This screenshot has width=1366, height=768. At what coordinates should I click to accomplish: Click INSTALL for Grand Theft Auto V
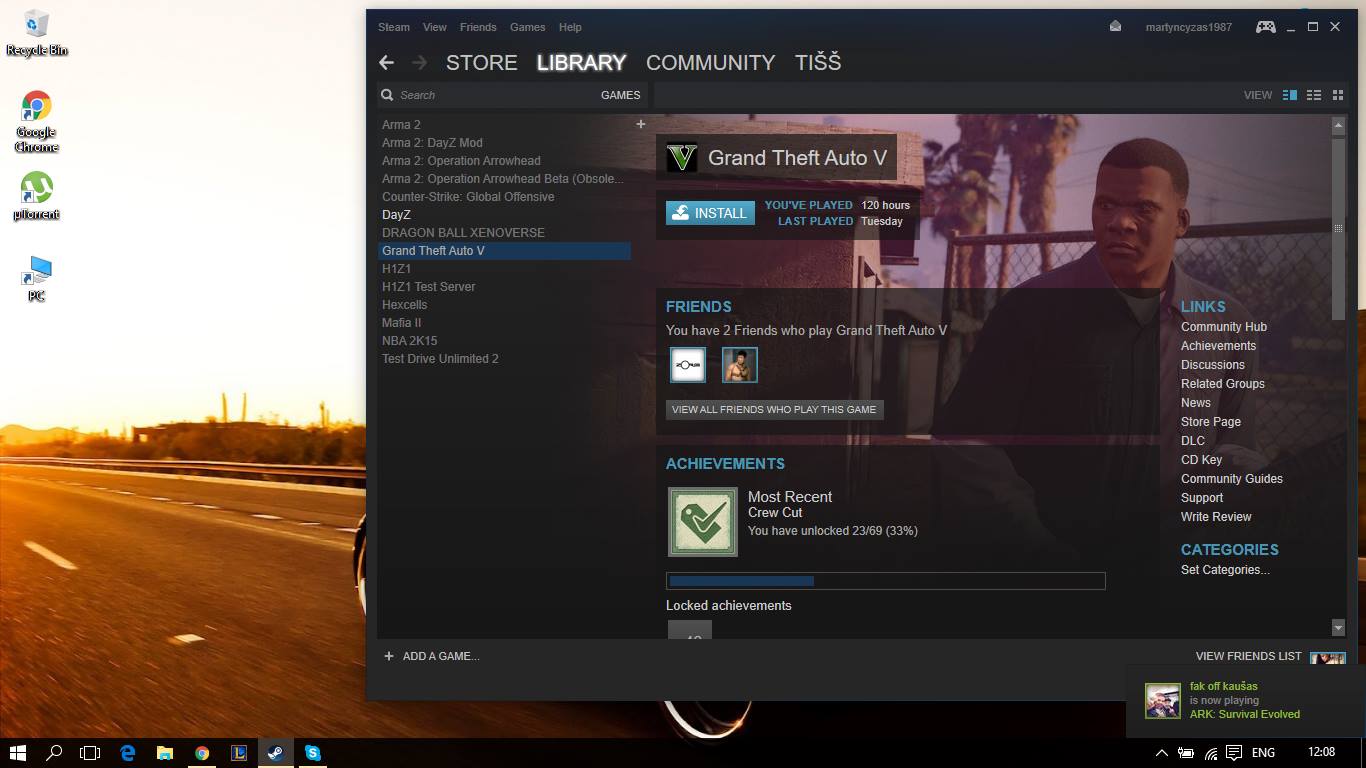711,213
